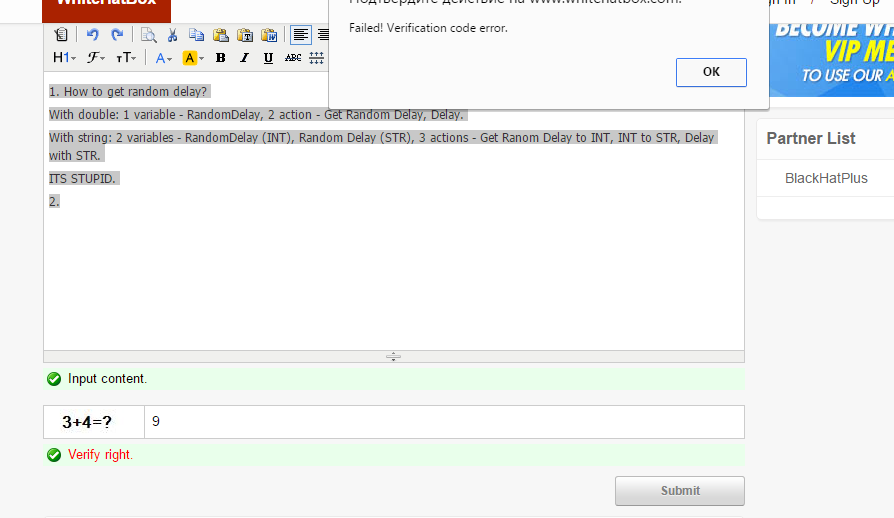The width and height of the screenshot is (894, 518).
Task: Click the Submit button
Action: (679, 491)
